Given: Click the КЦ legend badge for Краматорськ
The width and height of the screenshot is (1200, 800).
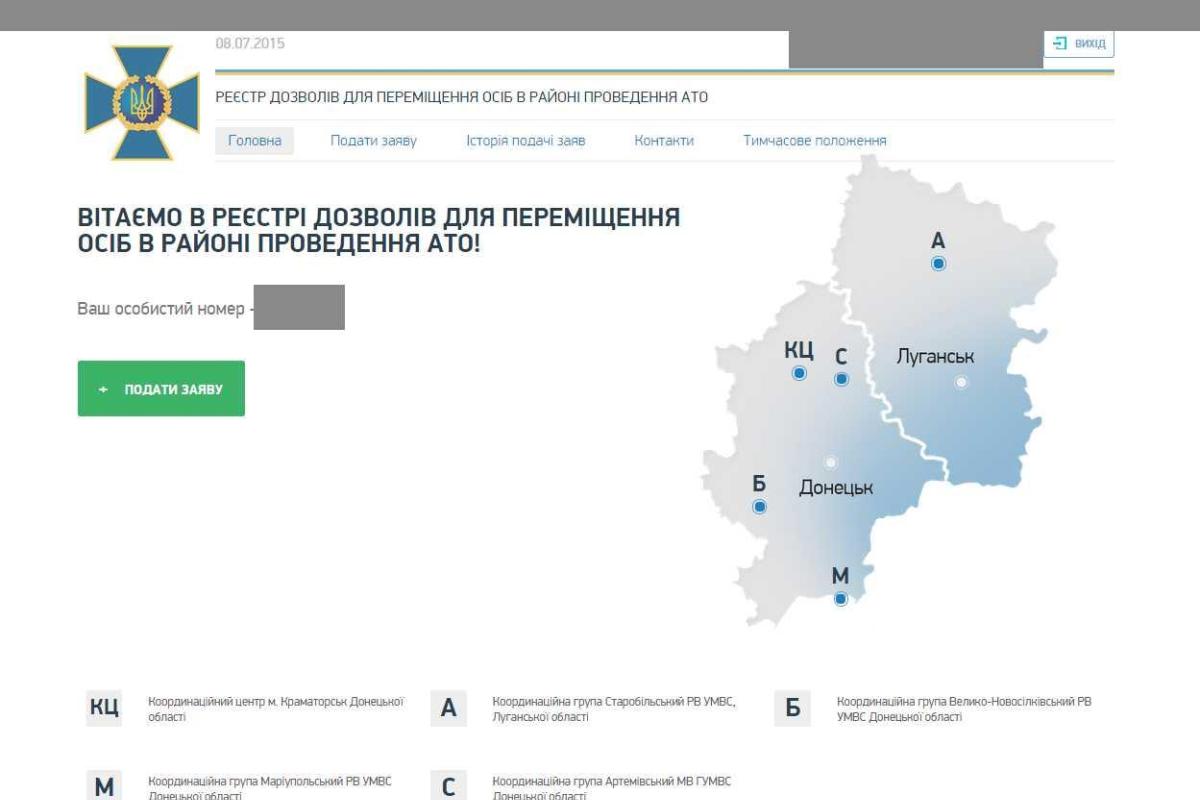Looking at the screenshot, I should point(104,708).
